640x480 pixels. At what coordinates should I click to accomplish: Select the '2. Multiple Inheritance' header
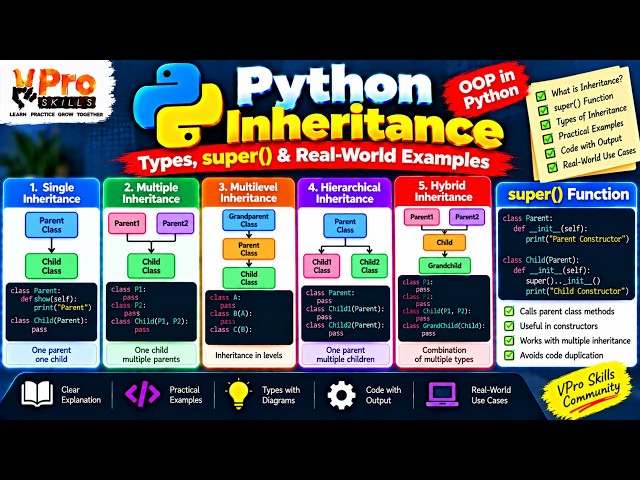coord(151,193)
